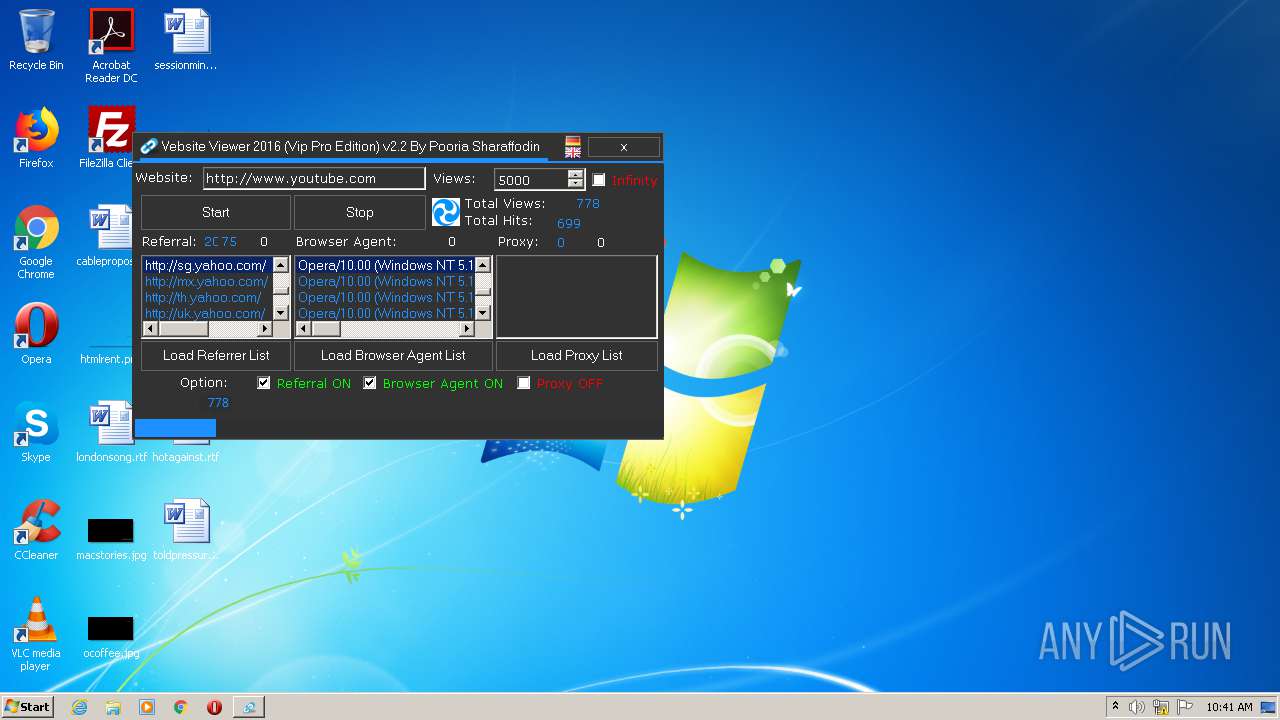
Task: Click scroll-left arrow of the browser agent list
Action: tap(304, 328)
